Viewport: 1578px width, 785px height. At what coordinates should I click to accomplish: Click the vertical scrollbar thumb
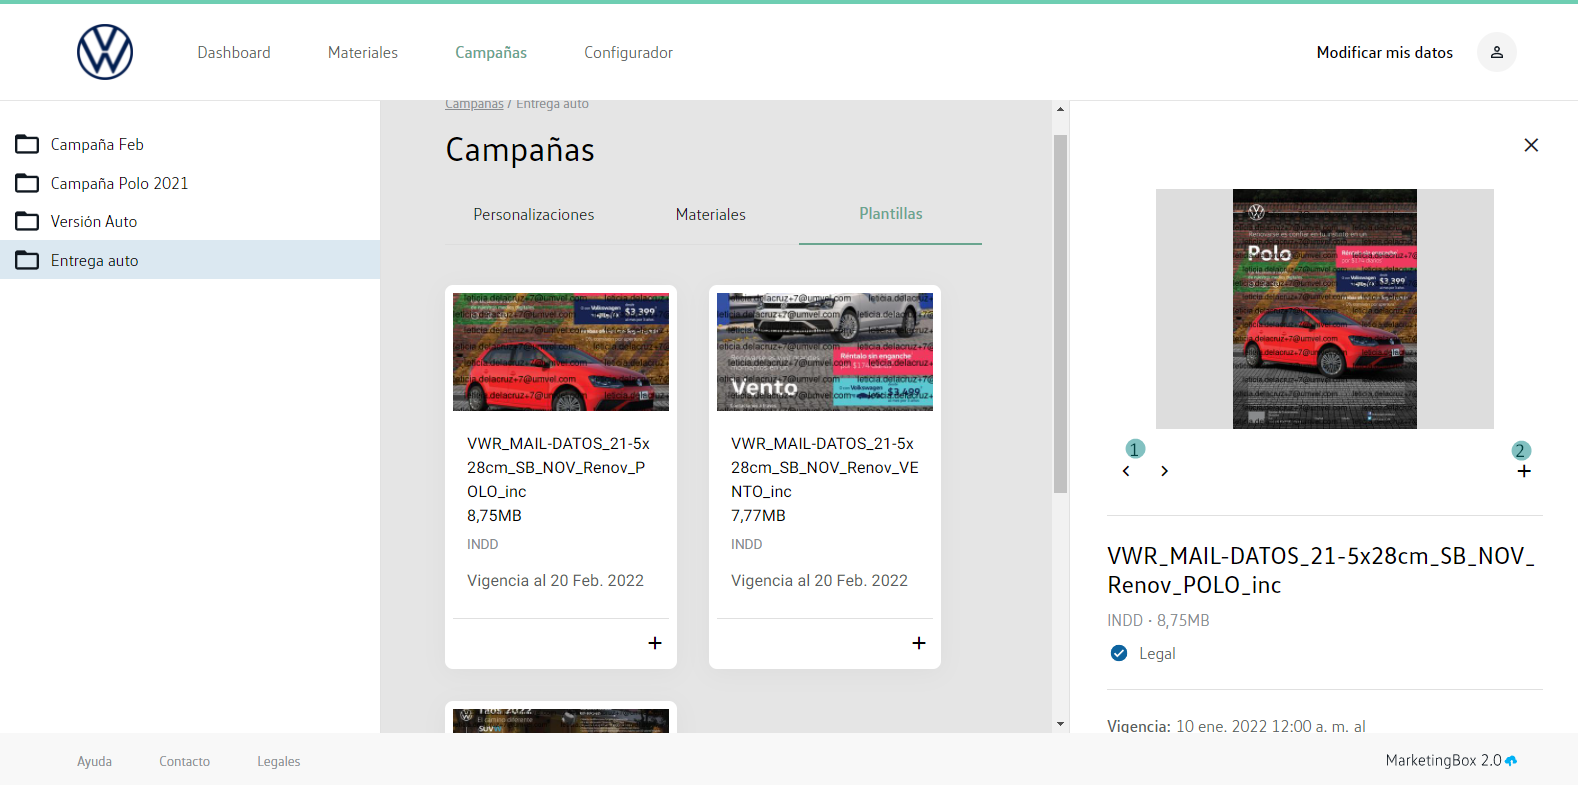coord(1060,314)
